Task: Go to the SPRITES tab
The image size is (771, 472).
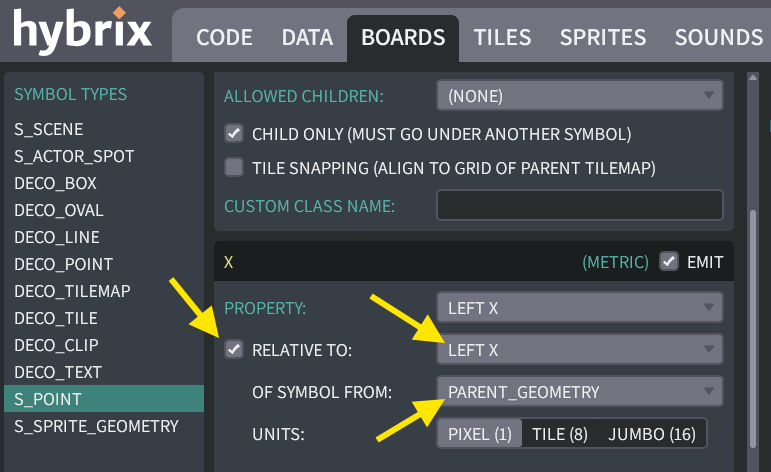Action: pyautogui.click(x=602, y=38)
